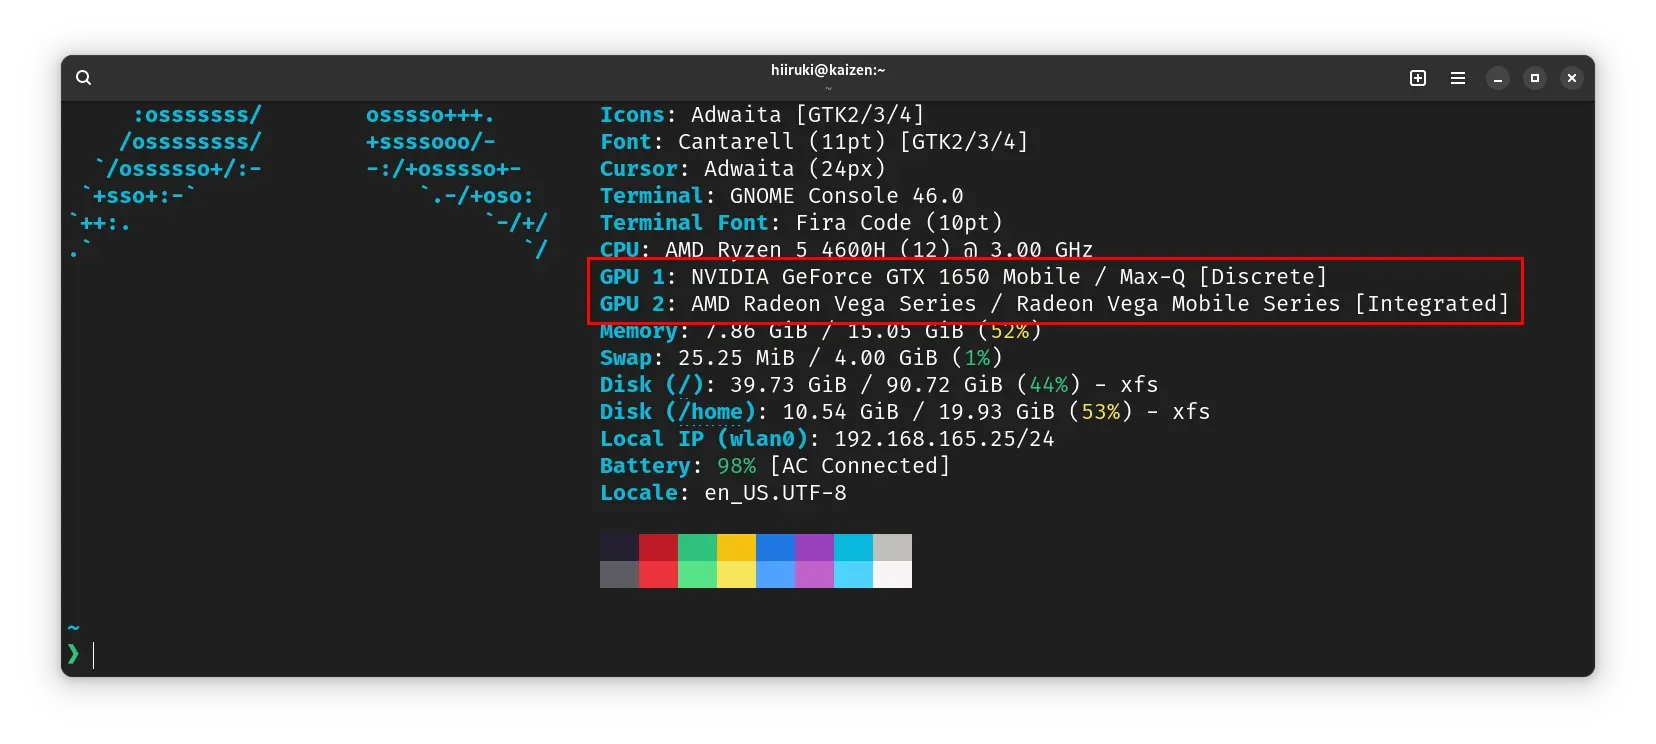
Task: Minimize the console window
Action: coord(1497,78)
